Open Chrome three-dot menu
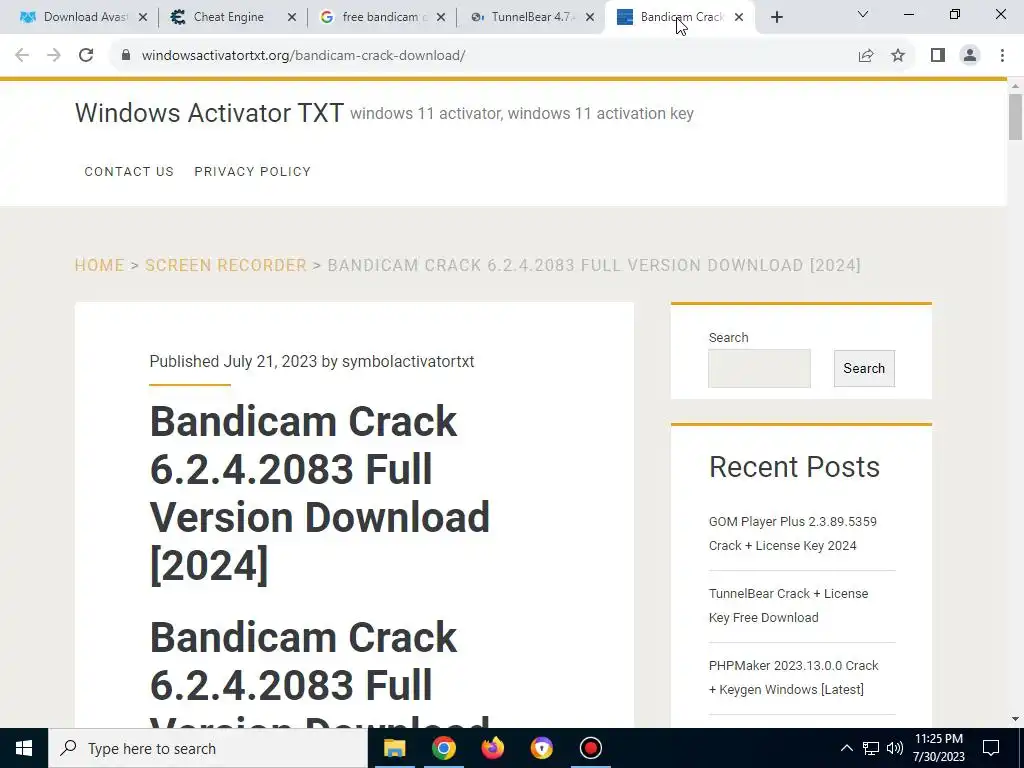 tap(1002, 56)
